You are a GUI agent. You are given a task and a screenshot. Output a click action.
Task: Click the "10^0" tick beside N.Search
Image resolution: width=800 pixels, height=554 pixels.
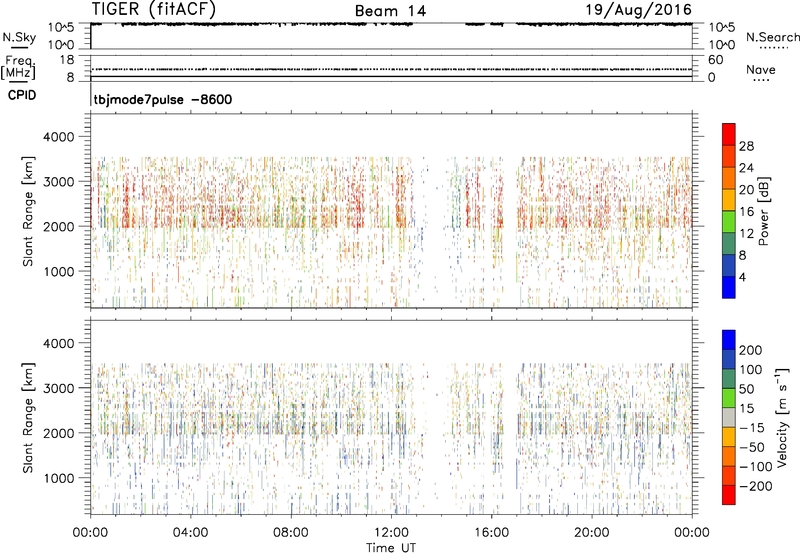point(722,45)
